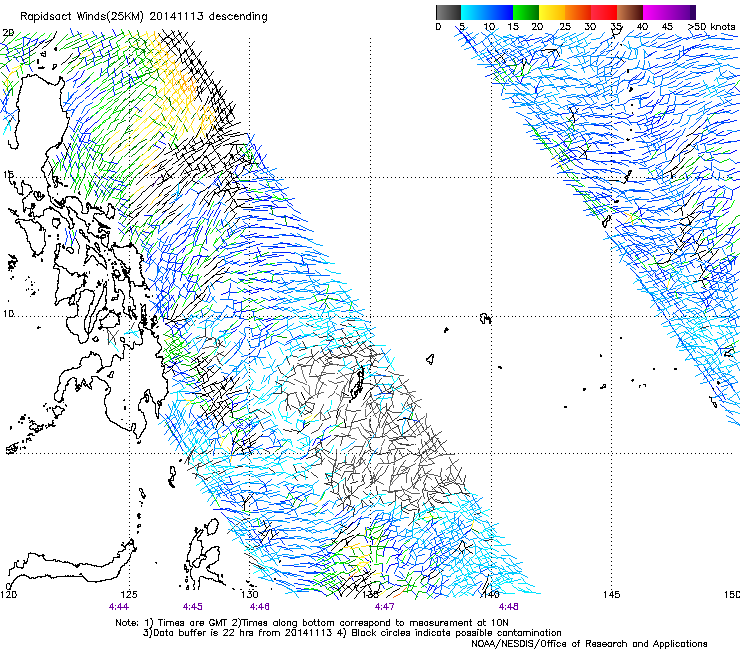Click the '145' longitude axis label
740x650 pixels.
coord(612,594)
